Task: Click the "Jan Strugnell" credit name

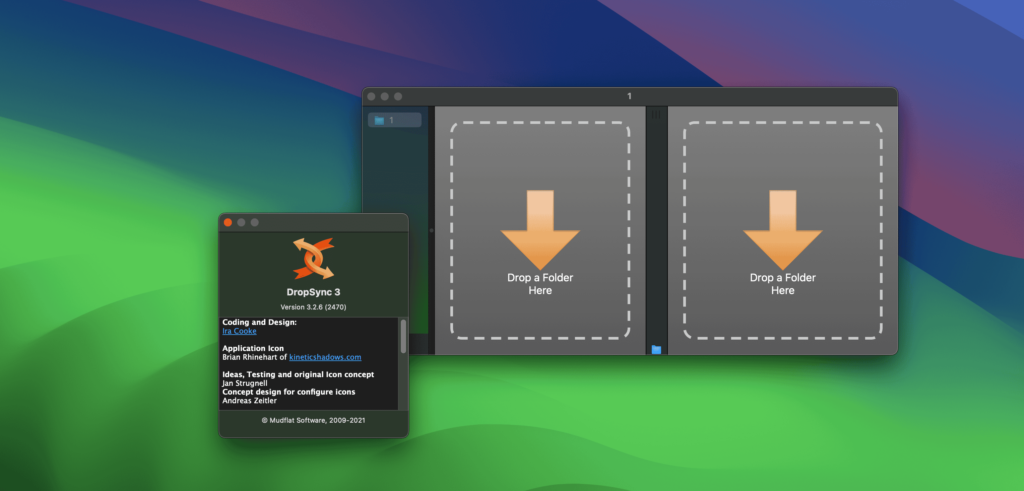Action: click(245, 383)
